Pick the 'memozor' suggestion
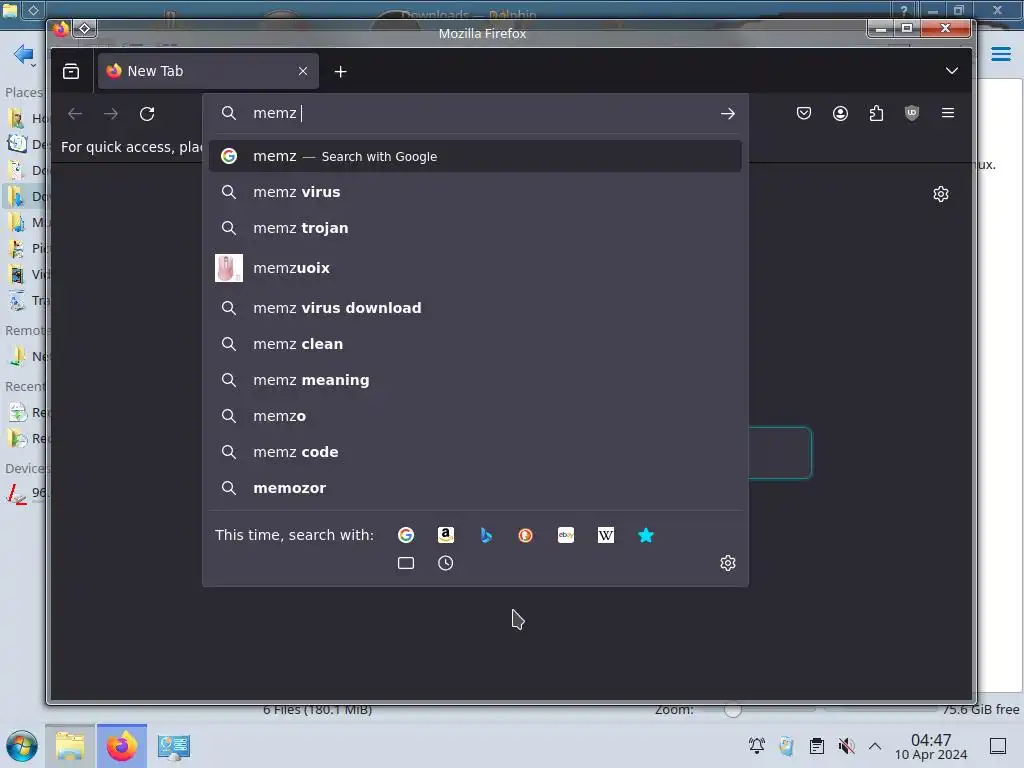The width and height of the screenshot is (1024, 768). pyautogui.click(x=475, y=487)
